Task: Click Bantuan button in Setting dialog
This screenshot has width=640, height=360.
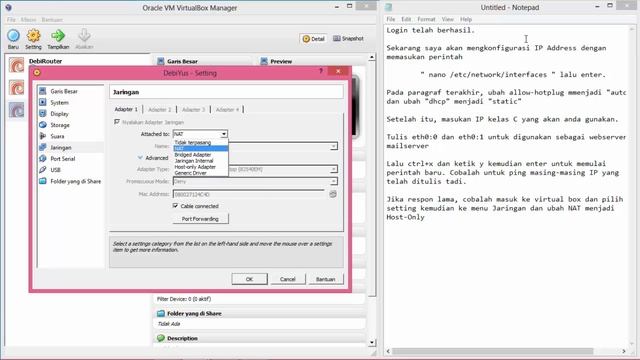Action: pos(325,279)
